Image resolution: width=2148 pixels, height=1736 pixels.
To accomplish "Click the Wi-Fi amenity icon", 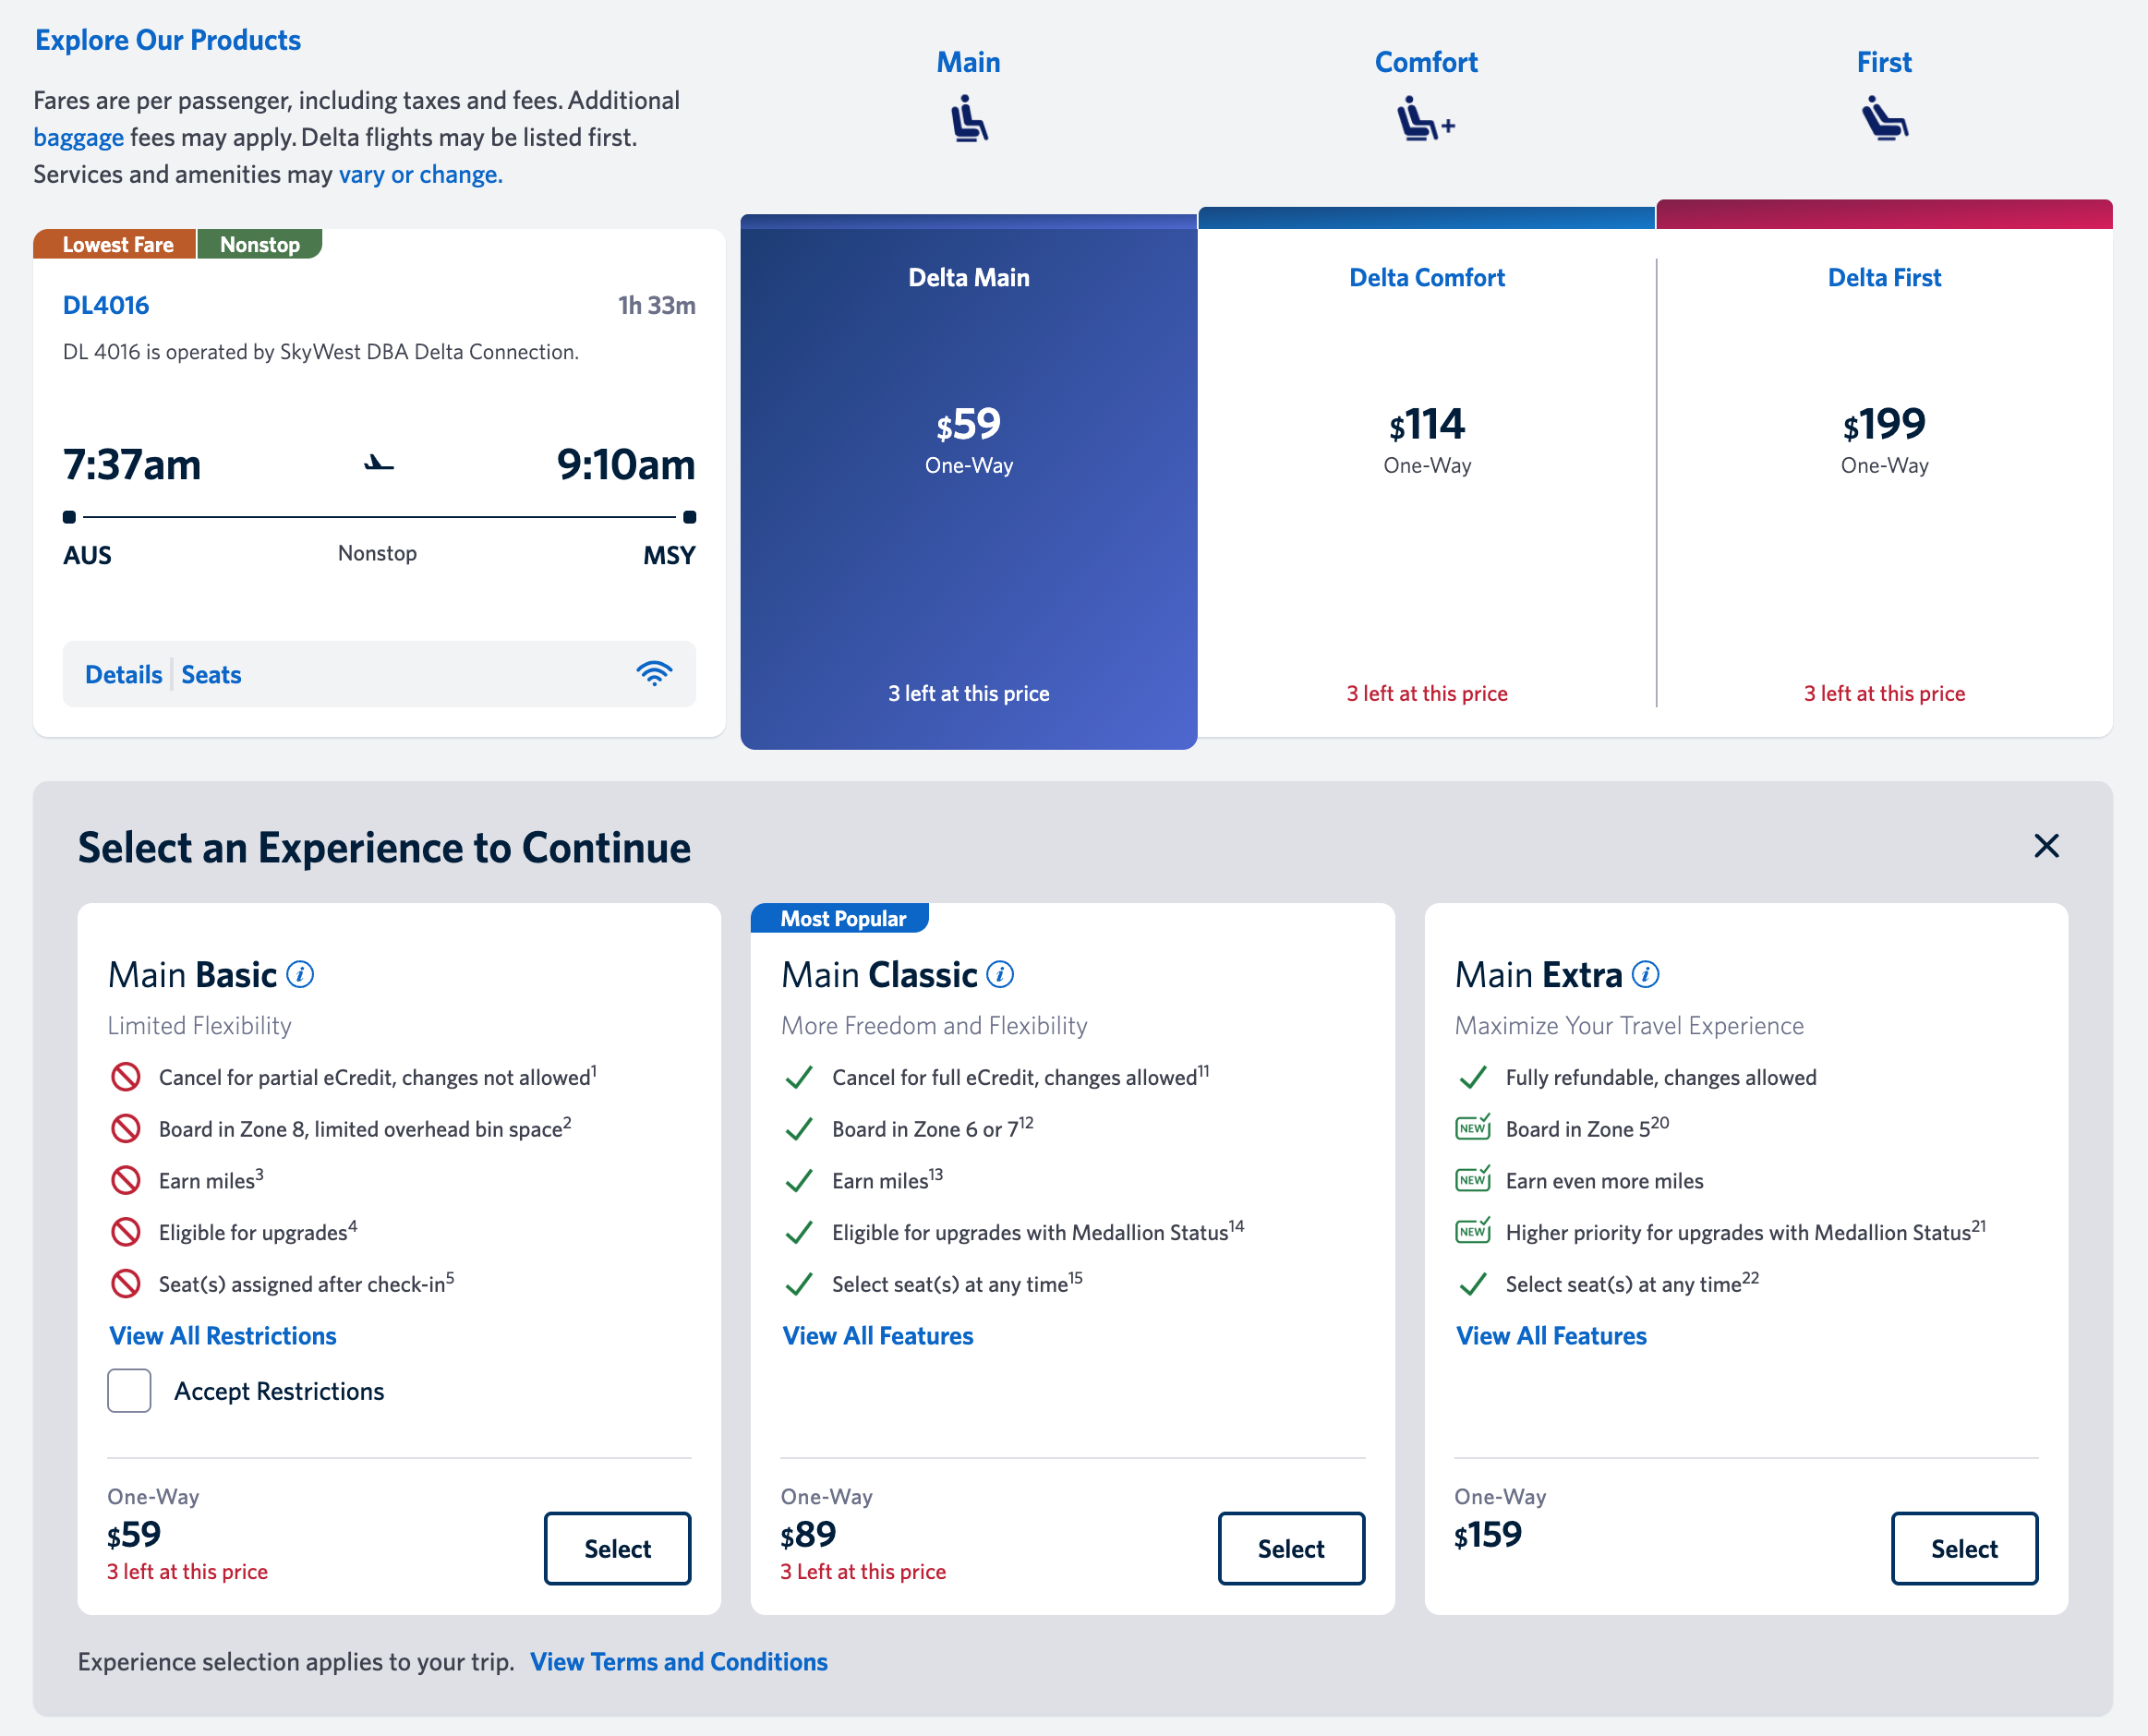I will [x=654, y=674].
